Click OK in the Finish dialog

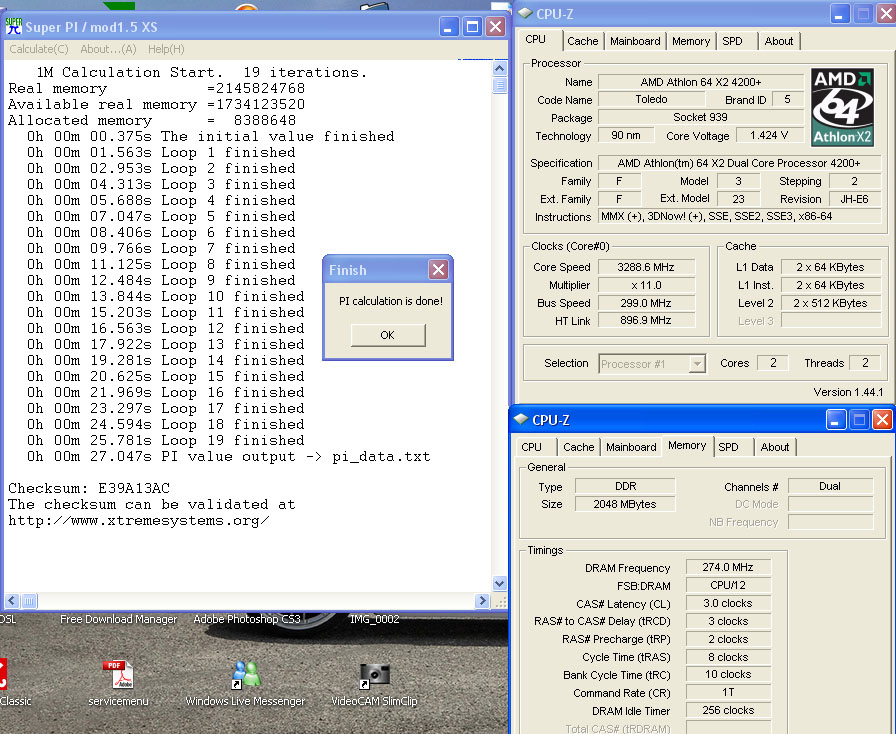388,335
